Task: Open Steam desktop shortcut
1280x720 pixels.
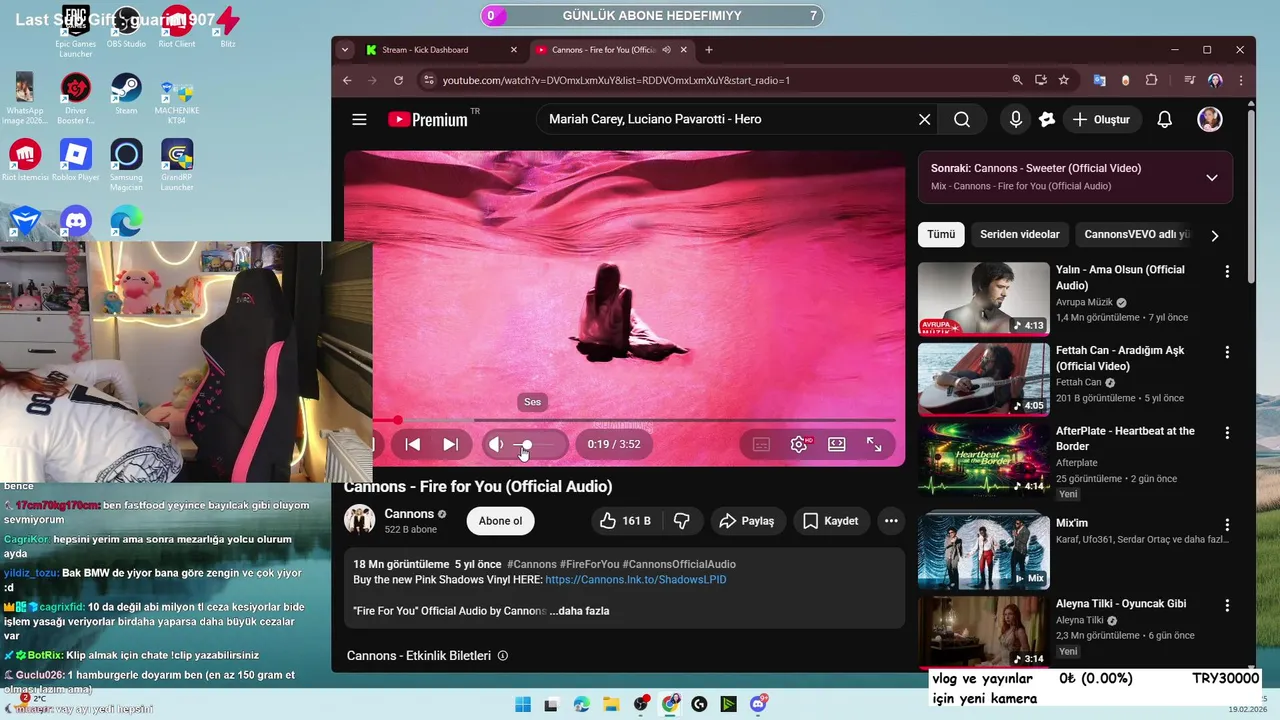Action: pyautogui.click(x=126, y=94)
